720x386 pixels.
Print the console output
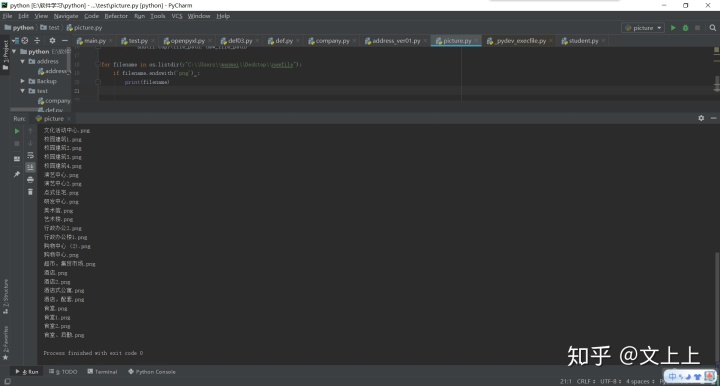[x=30, y=179]
